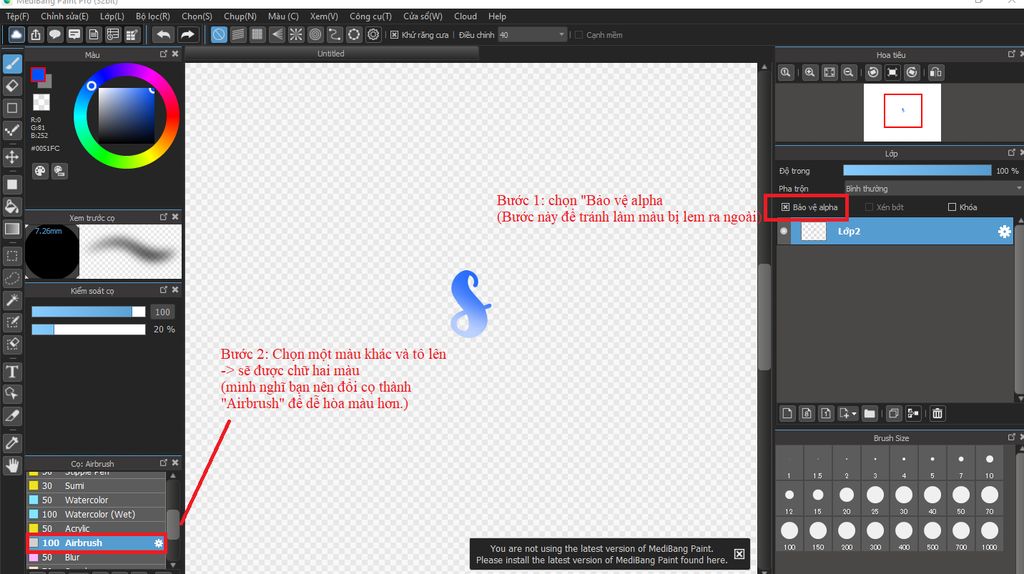1024x574 pixels.
Task: Select the Move tool
Action: 12,157
